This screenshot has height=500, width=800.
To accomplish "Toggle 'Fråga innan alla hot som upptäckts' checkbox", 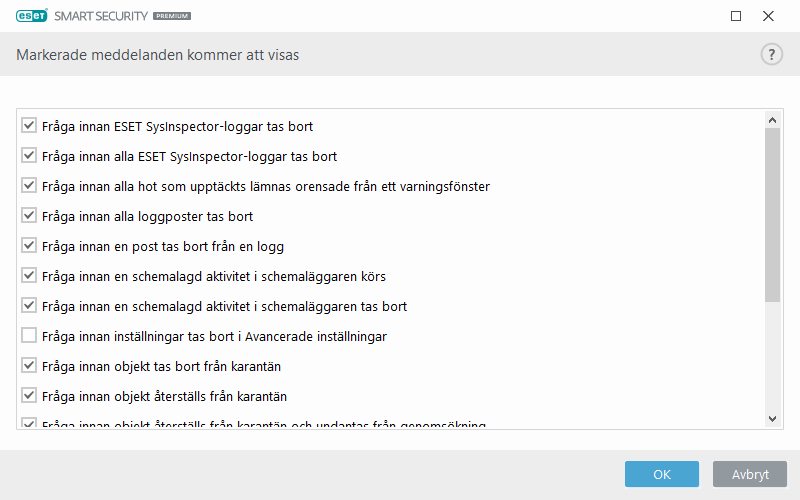I will (x=29, y=186).
